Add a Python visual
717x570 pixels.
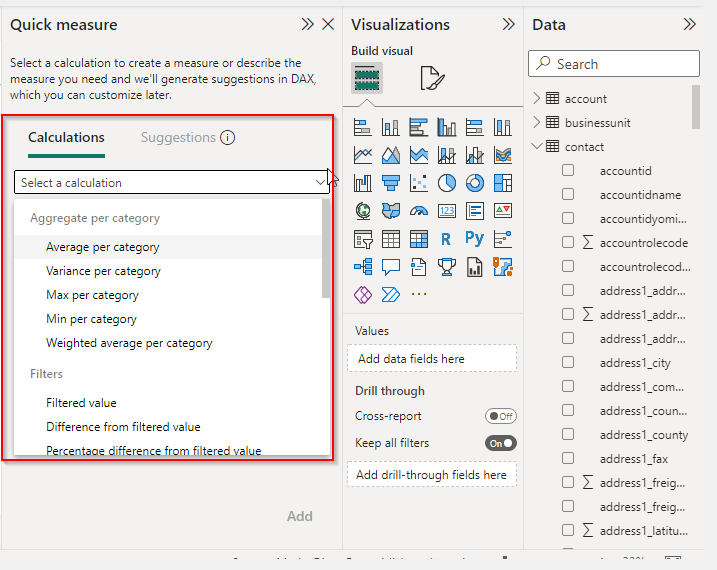(x=475, y=239)
